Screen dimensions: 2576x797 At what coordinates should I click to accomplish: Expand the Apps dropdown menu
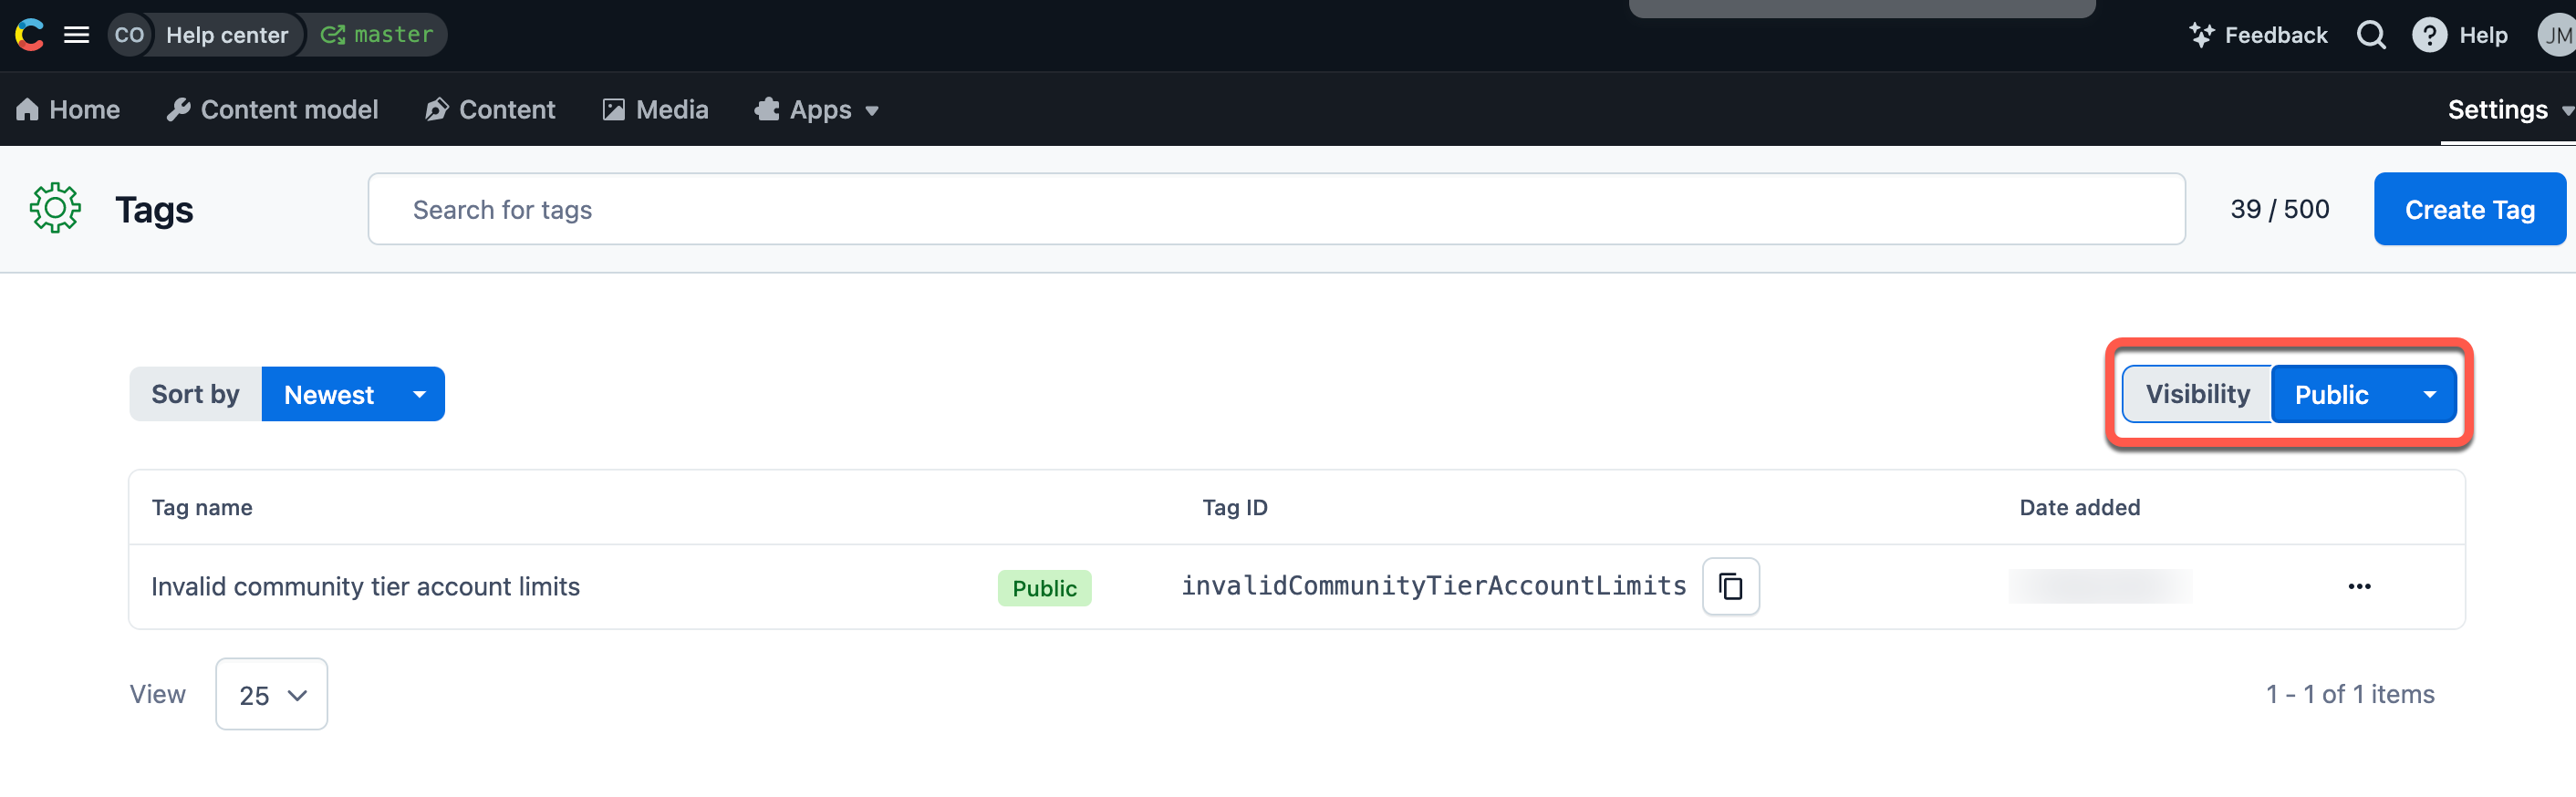[817, 110]
